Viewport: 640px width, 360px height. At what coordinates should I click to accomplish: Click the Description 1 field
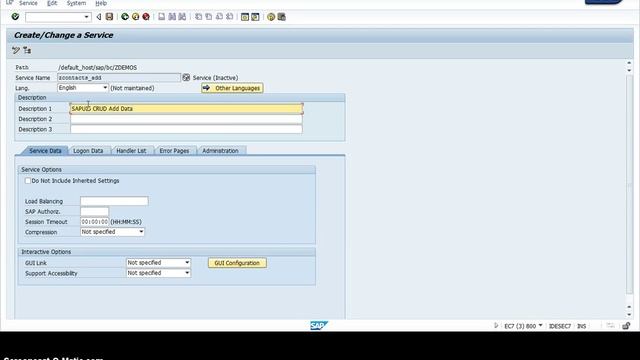coord(186,109)
